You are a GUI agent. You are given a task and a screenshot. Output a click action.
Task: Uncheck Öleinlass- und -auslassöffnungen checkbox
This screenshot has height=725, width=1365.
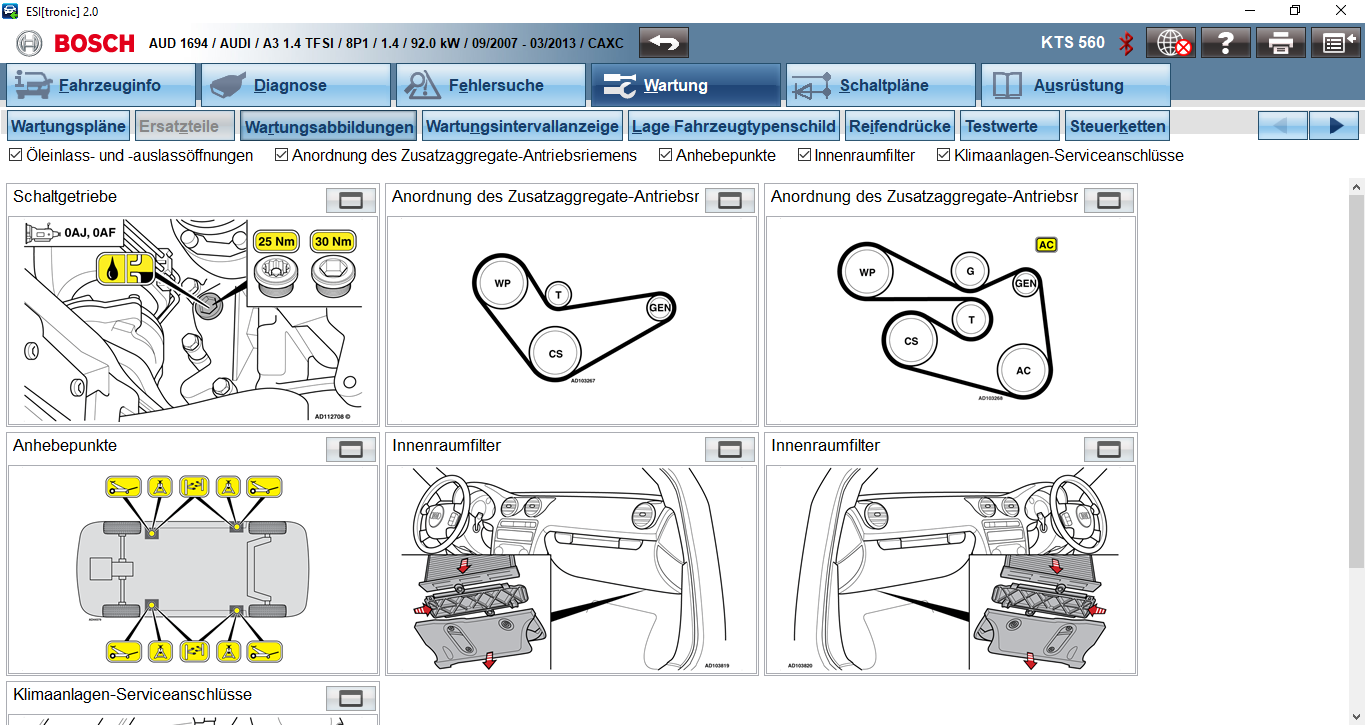point(15,156)
